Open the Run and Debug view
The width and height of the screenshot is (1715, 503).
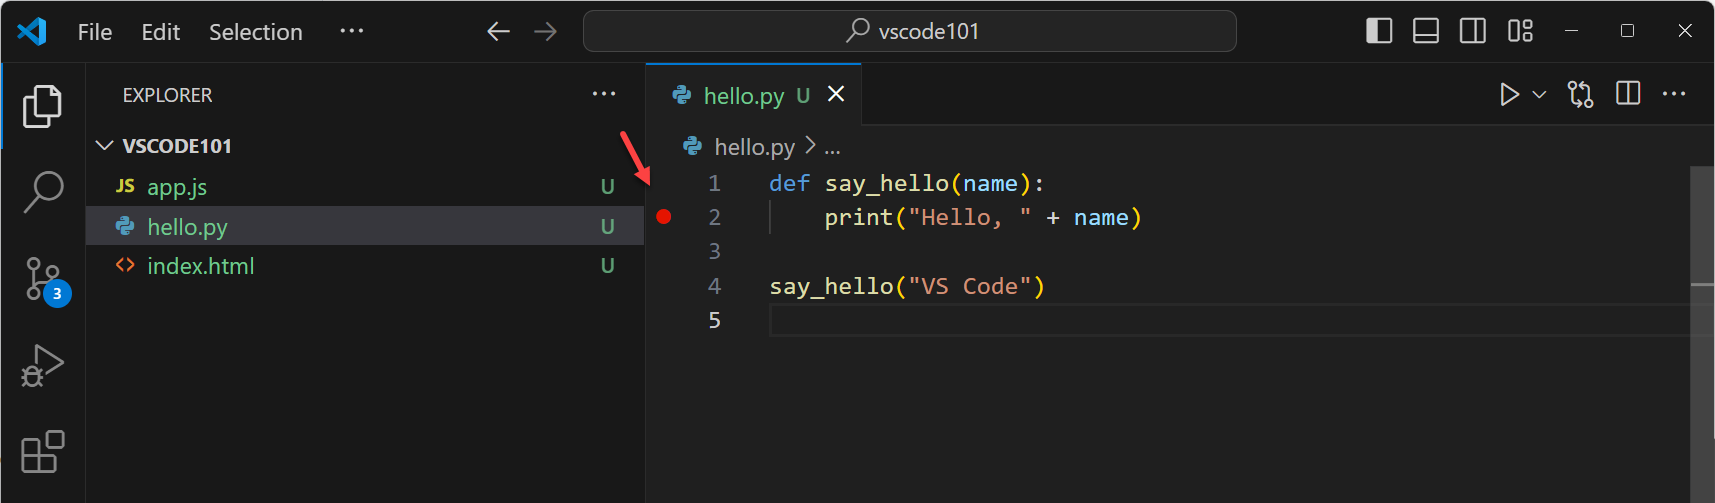click(43, 366)
